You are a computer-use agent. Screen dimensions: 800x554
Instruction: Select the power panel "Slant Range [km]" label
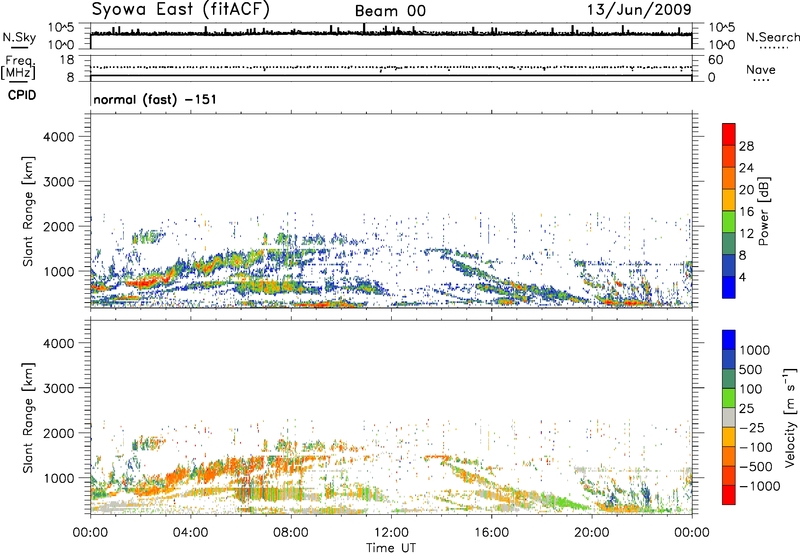point(28,211)
